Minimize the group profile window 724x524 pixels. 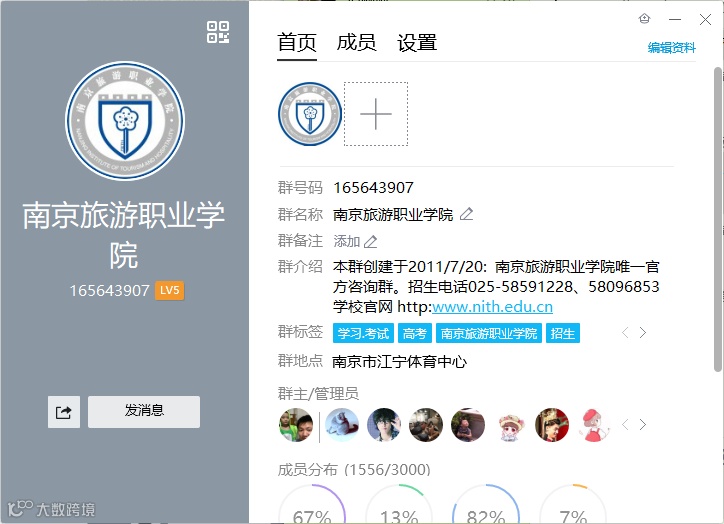(x=675, y=19)
